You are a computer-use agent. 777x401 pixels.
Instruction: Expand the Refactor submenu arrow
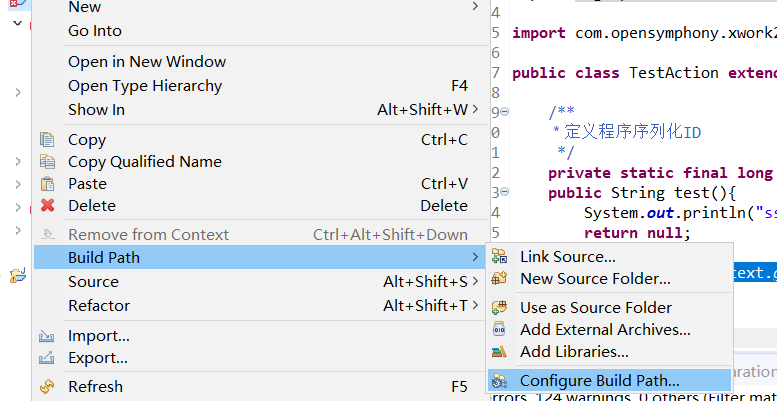[475, 305]
